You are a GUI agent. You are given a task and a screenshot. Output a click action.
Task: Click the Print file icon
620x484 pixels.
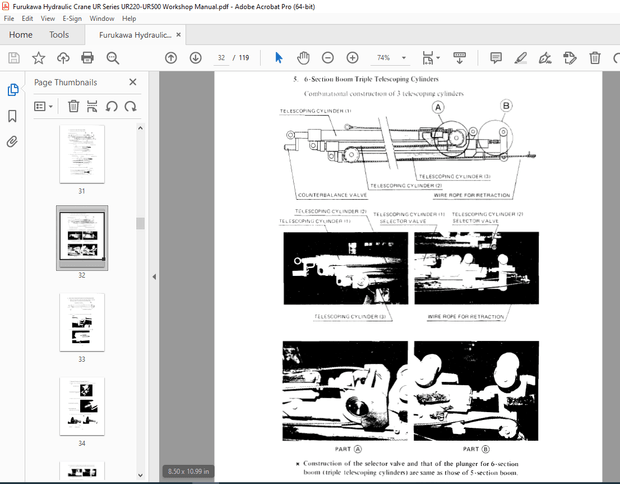tap(87, 58)
